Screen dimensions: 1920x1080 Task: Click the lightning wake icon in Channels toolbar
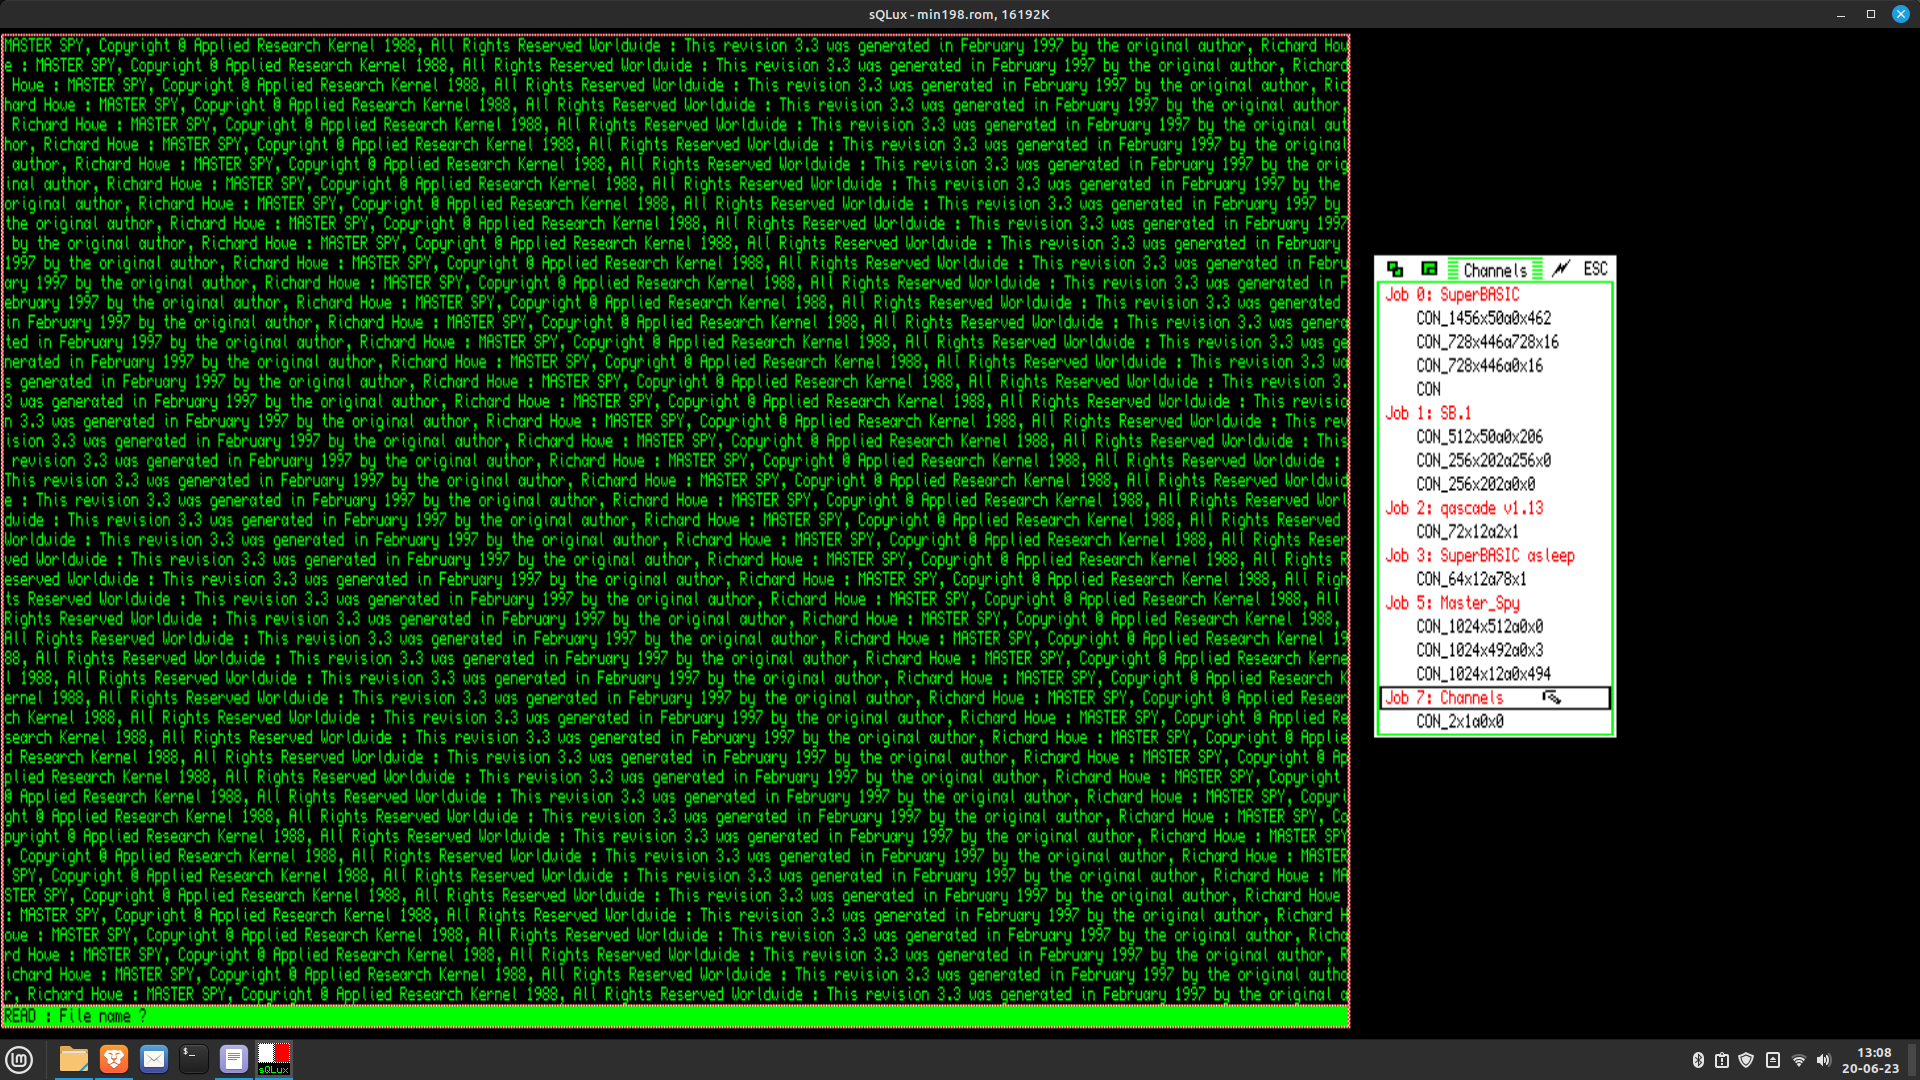click(1561, 269)
